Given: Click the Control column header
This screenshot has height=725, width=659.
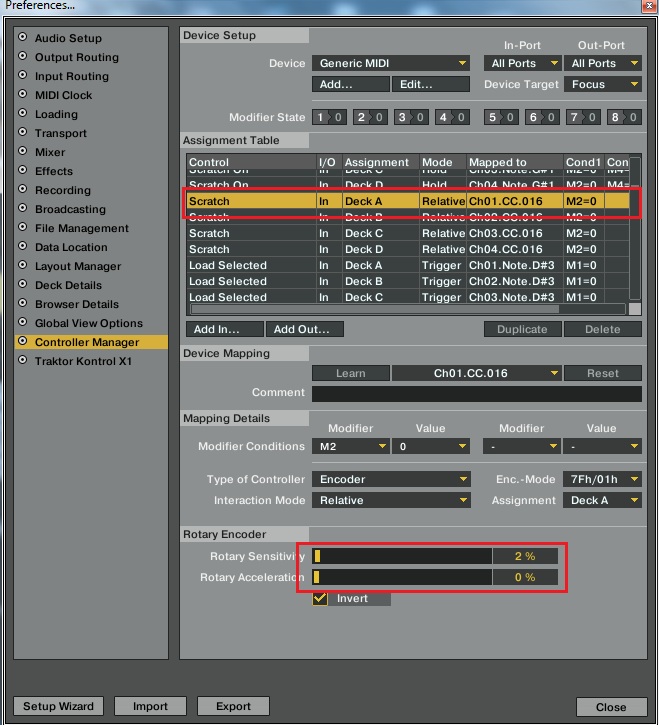Looking at the screenshot, I should click(252, 162).
